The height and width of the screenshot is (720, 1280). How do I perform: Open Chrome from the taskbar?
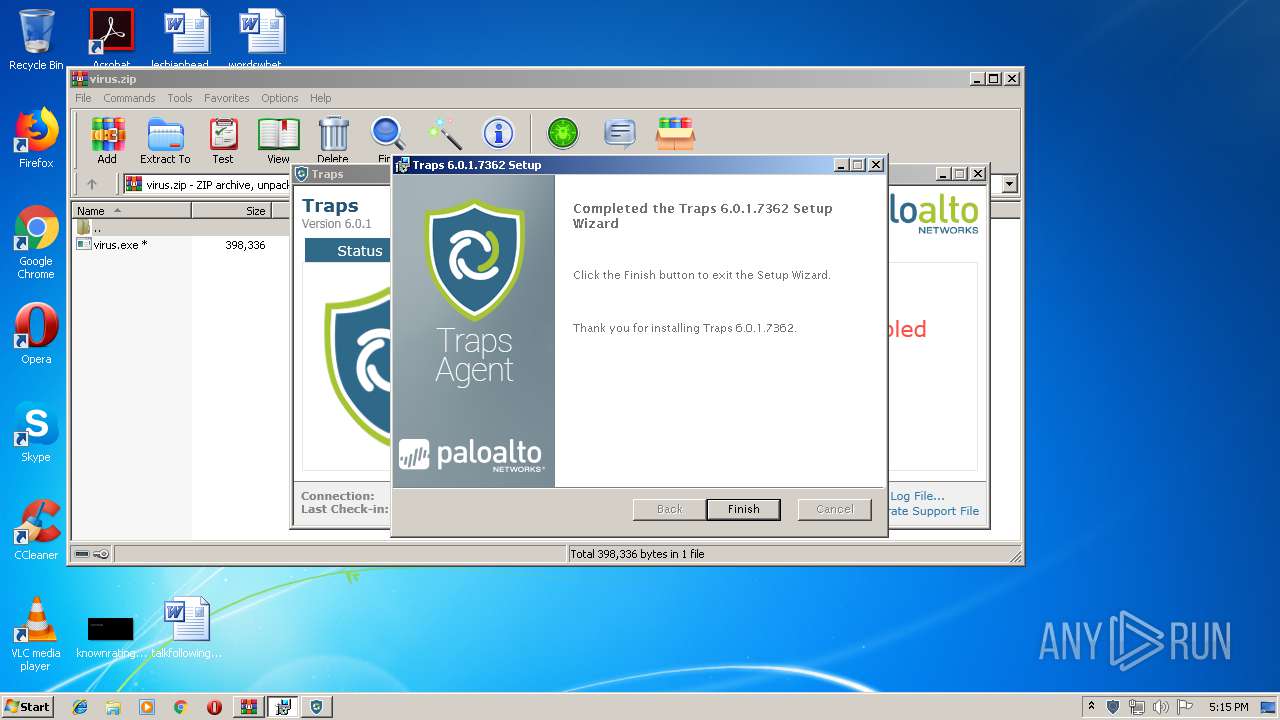[180, 707]
